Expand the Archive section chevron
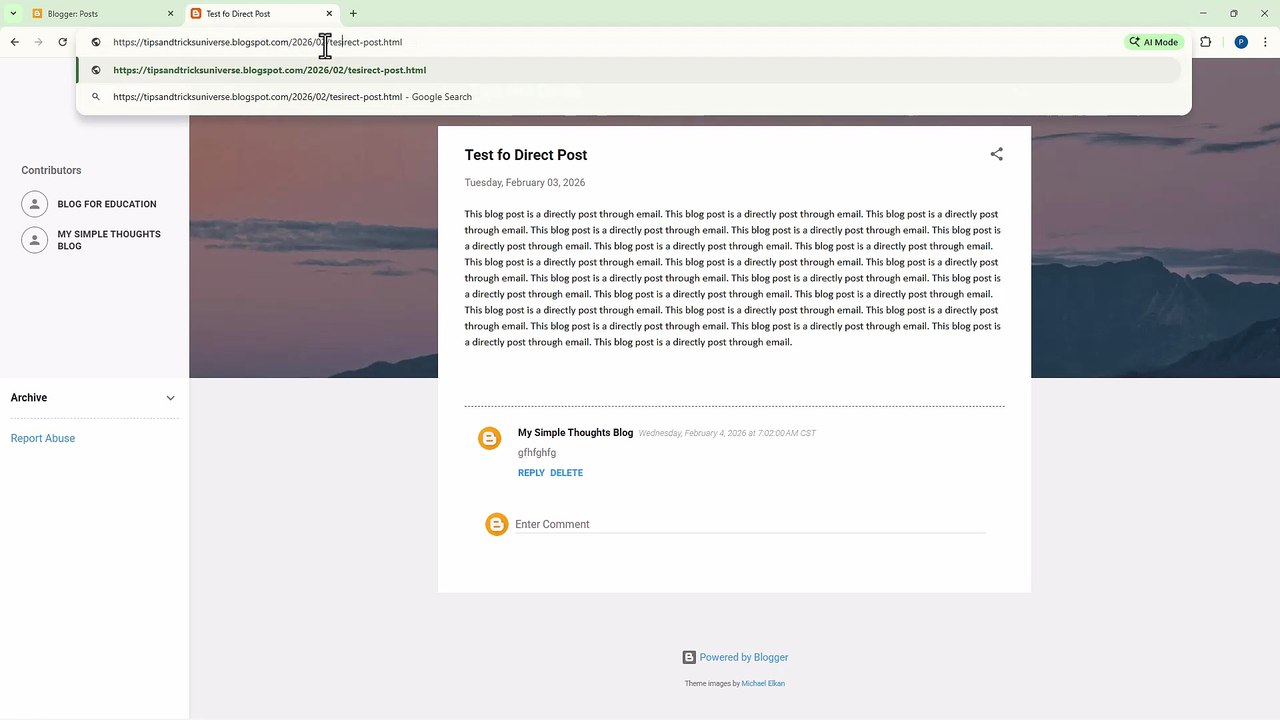1280x720 pixels. tap(170, 398)
